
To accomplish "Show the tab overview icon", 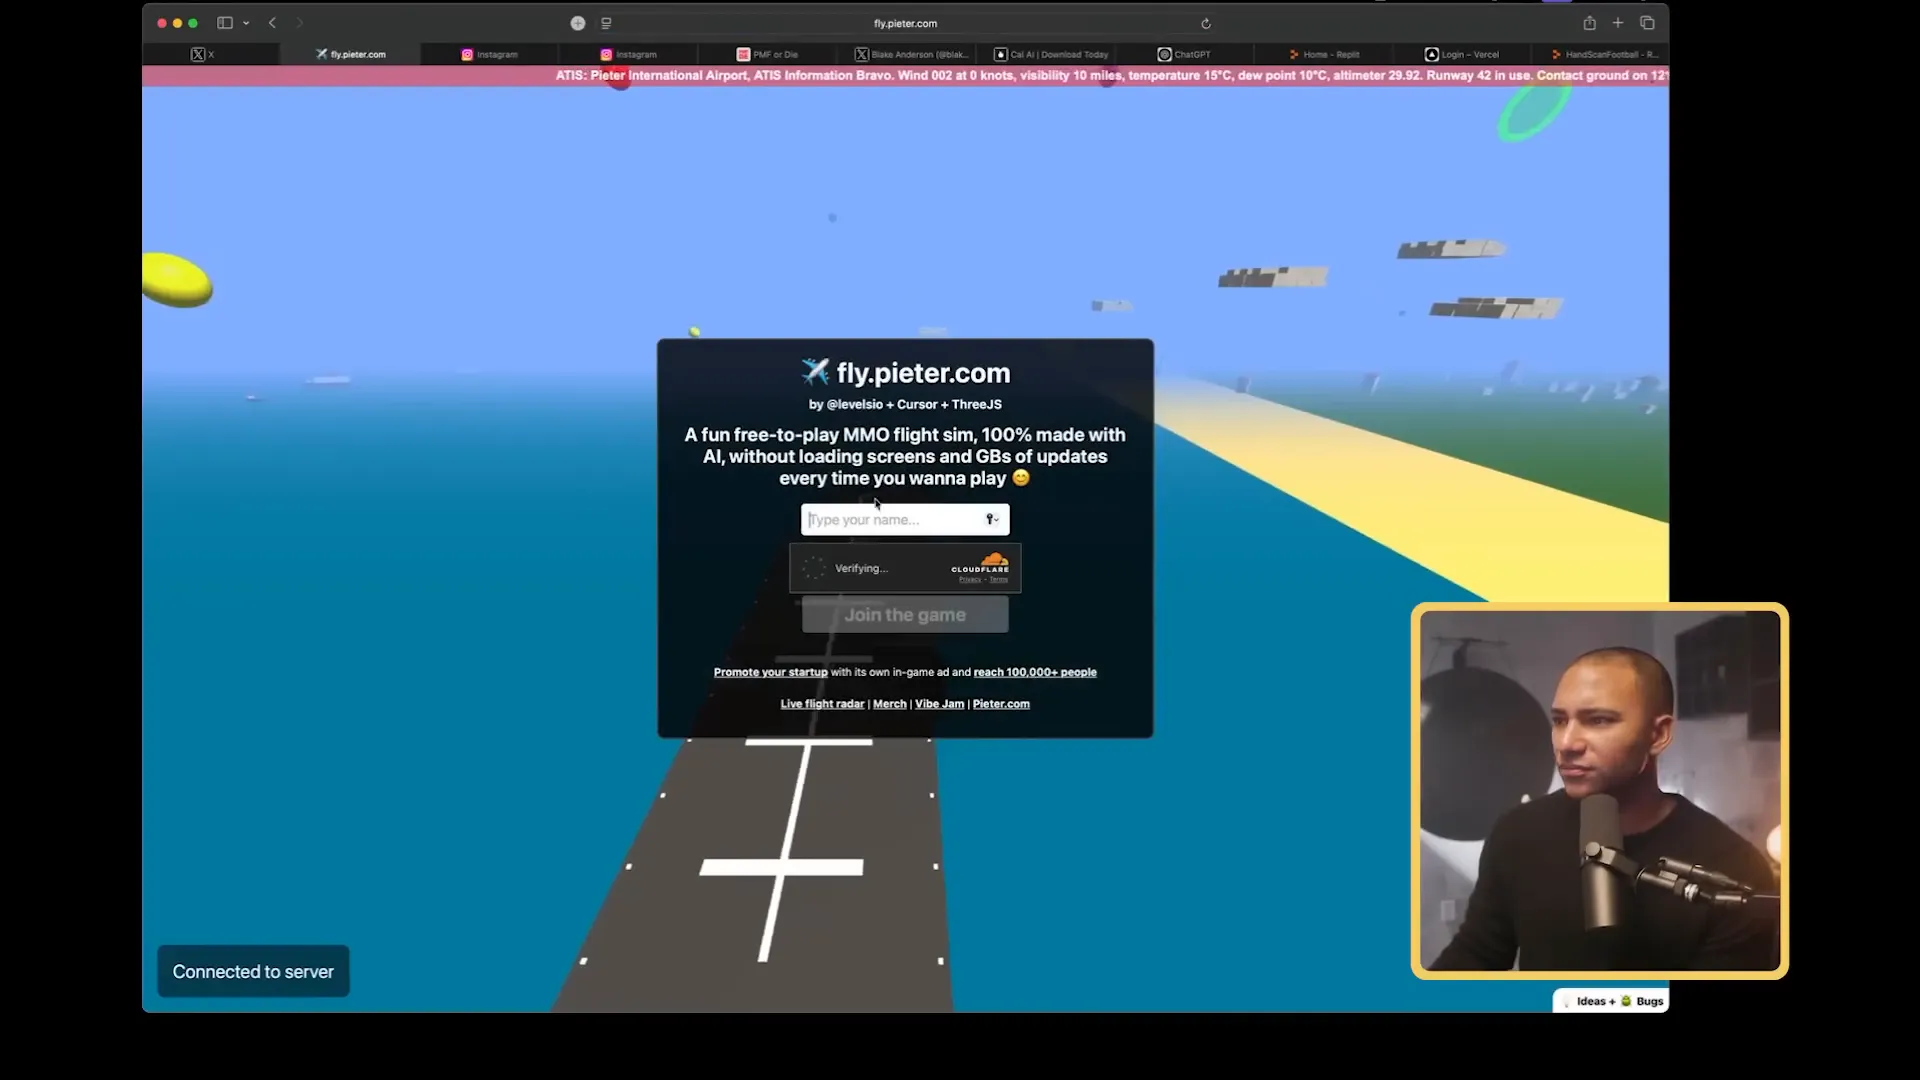I will [1647, 23].
